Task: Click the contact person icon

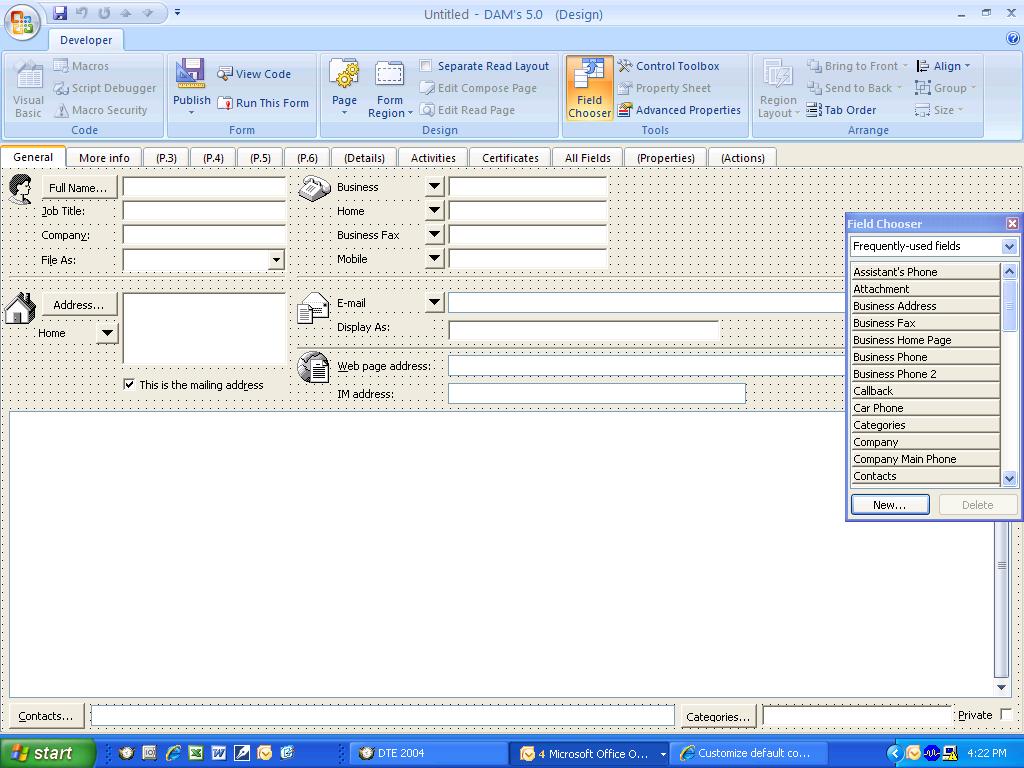Action: [21, 189]
